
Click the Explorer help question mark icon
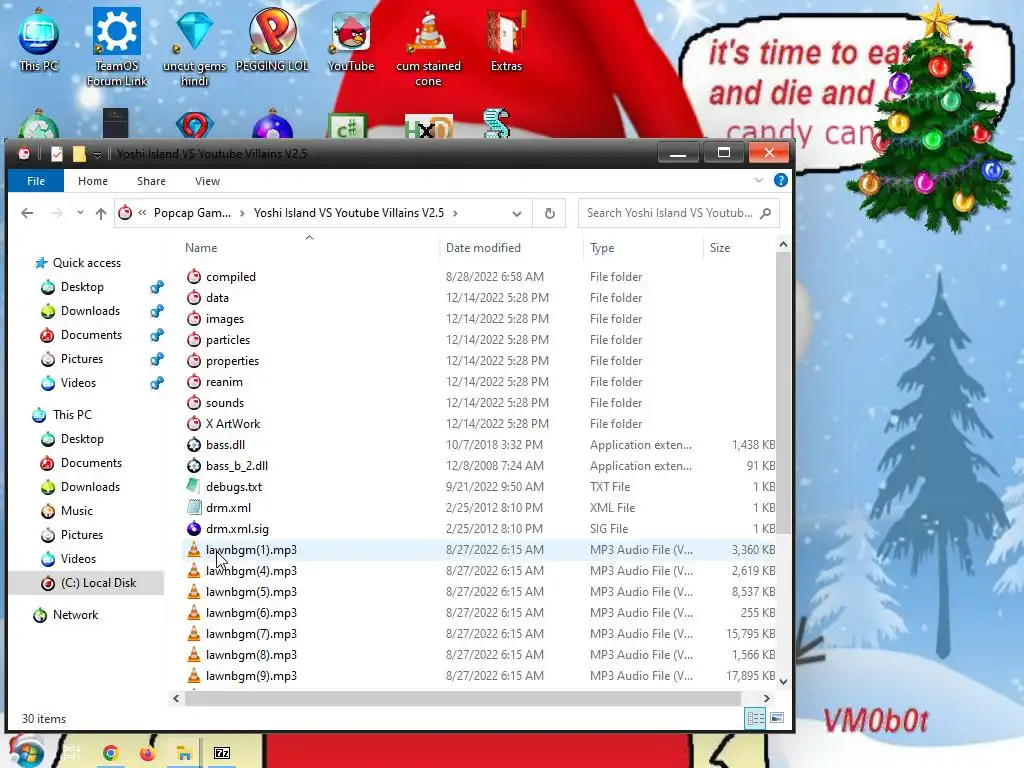(780, 180)
